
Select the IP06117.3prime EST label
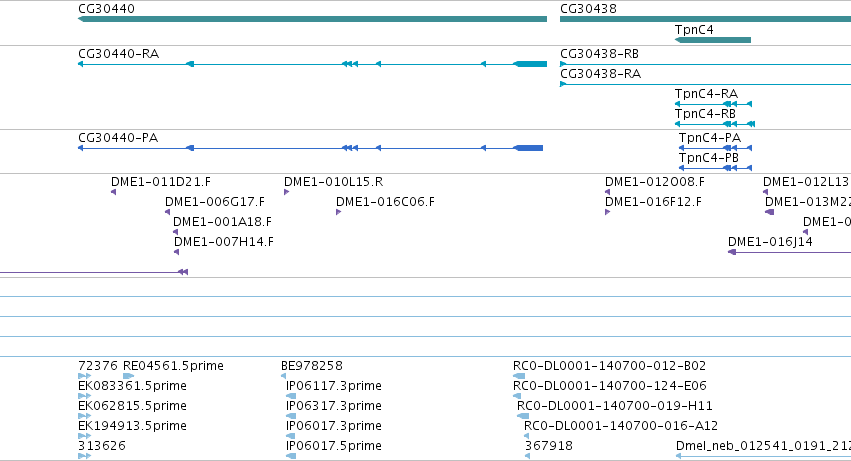point(334,386)
